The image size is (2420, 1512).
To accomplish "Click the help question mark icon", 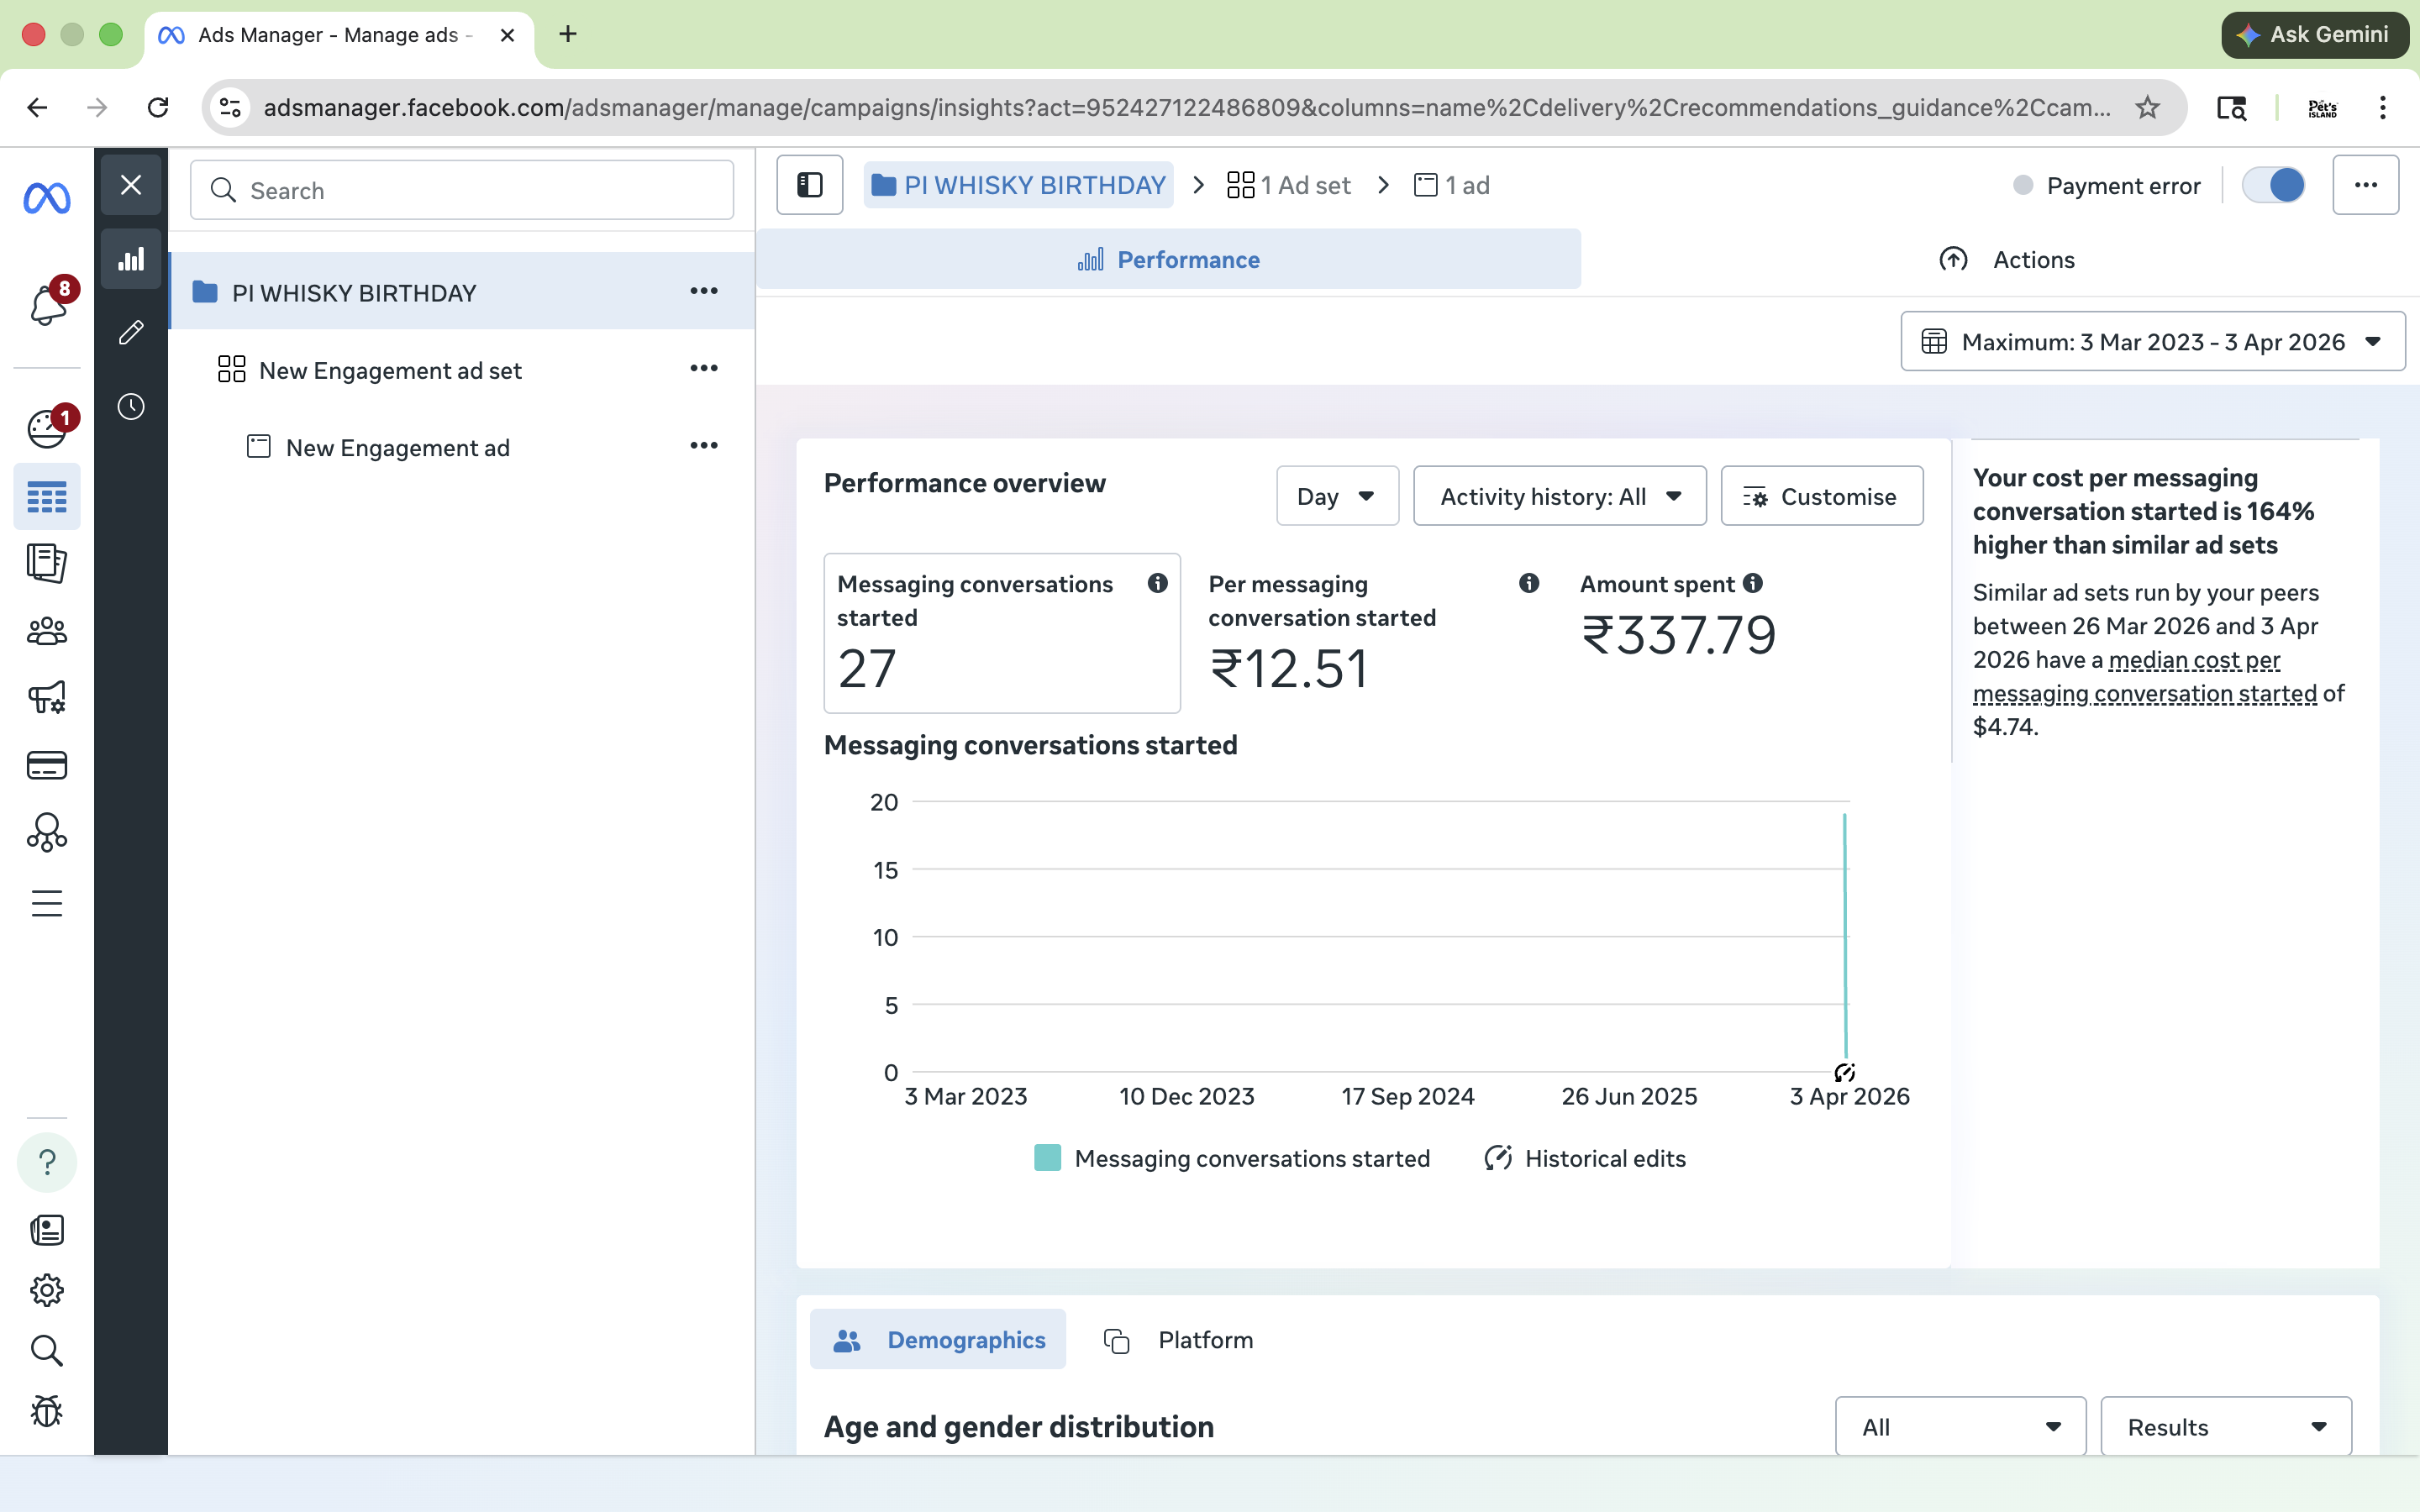I will tap(47, 1162).
